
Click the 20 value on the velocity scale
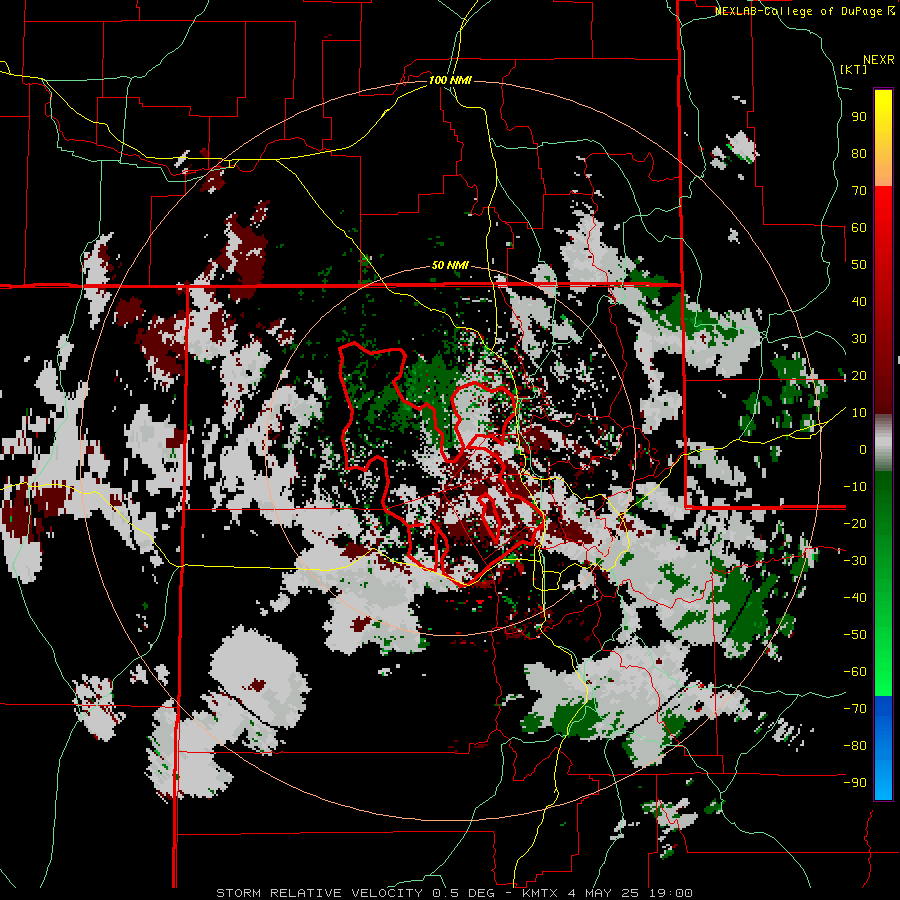click(859, 376)
